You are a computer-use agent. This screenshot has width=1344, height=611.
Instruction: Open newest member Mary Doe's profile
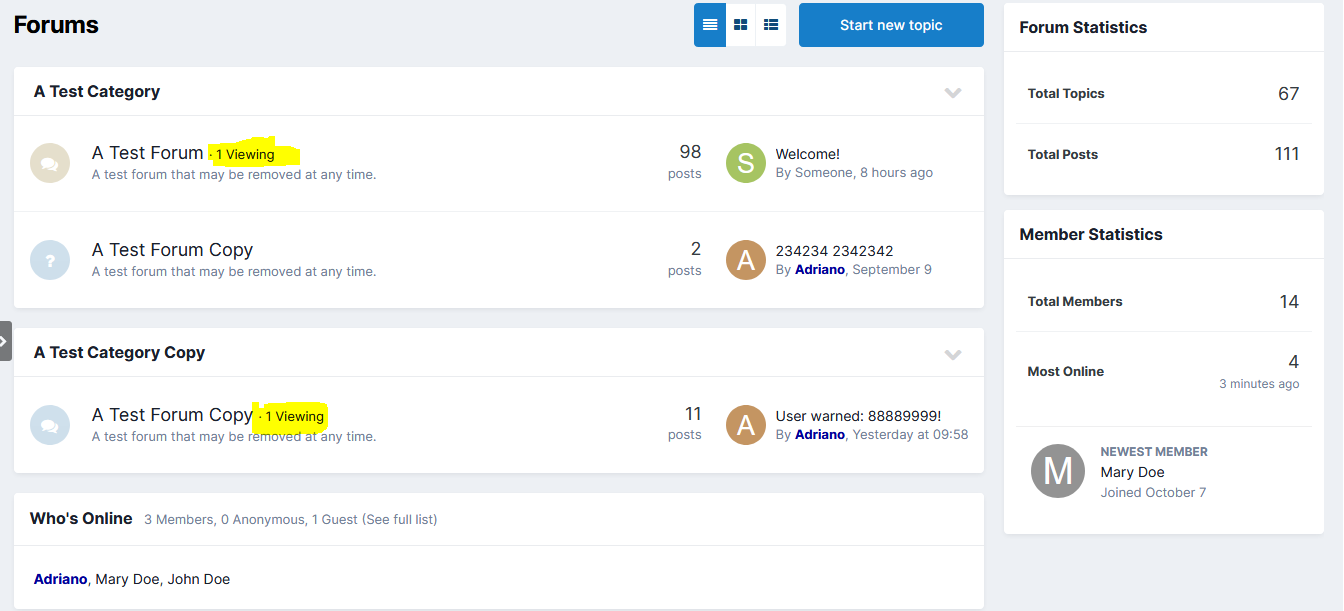click(1132, 472)
